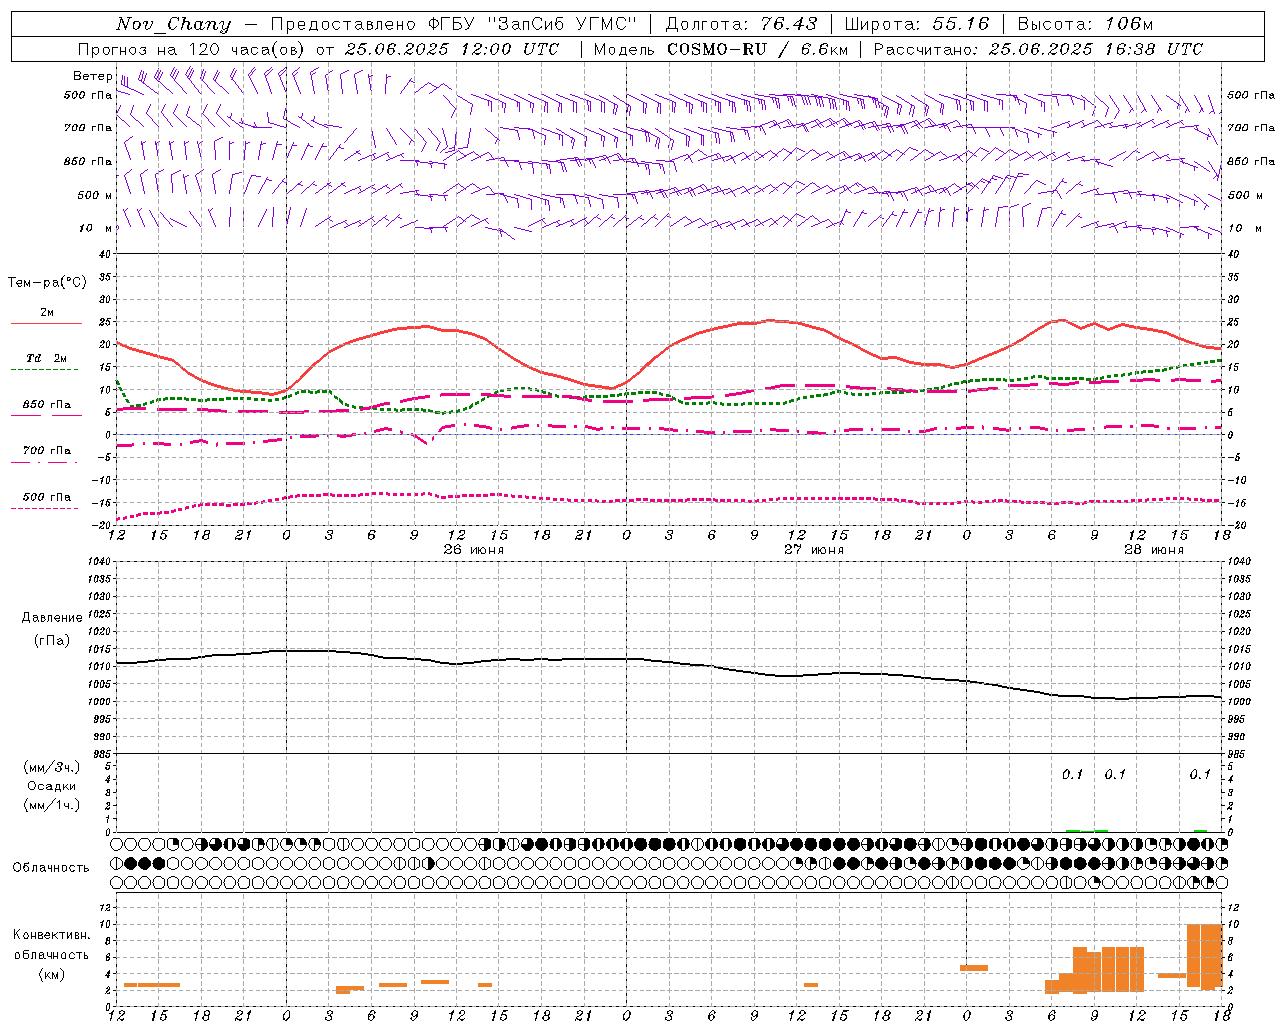1280x1024 pixels.
Task: Click the "Давление" pressure panel label
Action: [52, 618]
